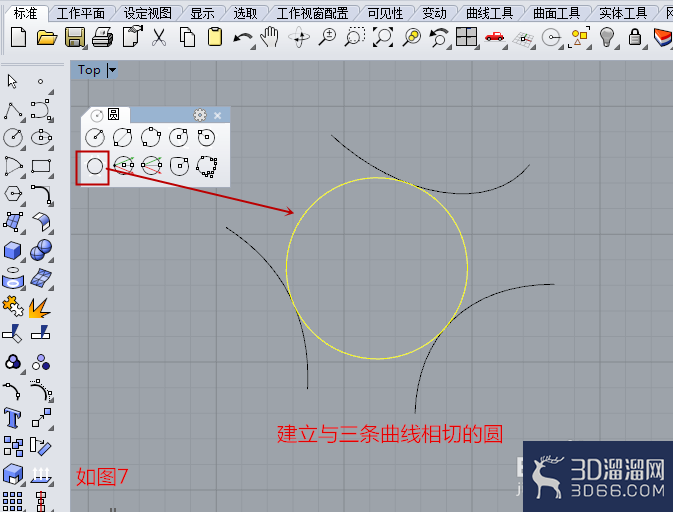Click the Boolean spheres tool
Screen dimensions: 673x512
(41, 250)
